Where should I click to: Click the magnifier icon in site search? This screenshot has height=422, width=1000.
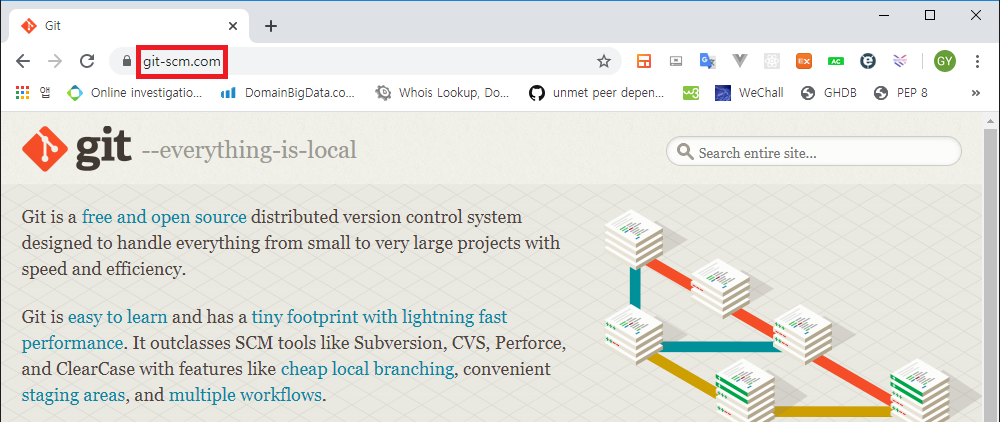[x=685, y=152]
